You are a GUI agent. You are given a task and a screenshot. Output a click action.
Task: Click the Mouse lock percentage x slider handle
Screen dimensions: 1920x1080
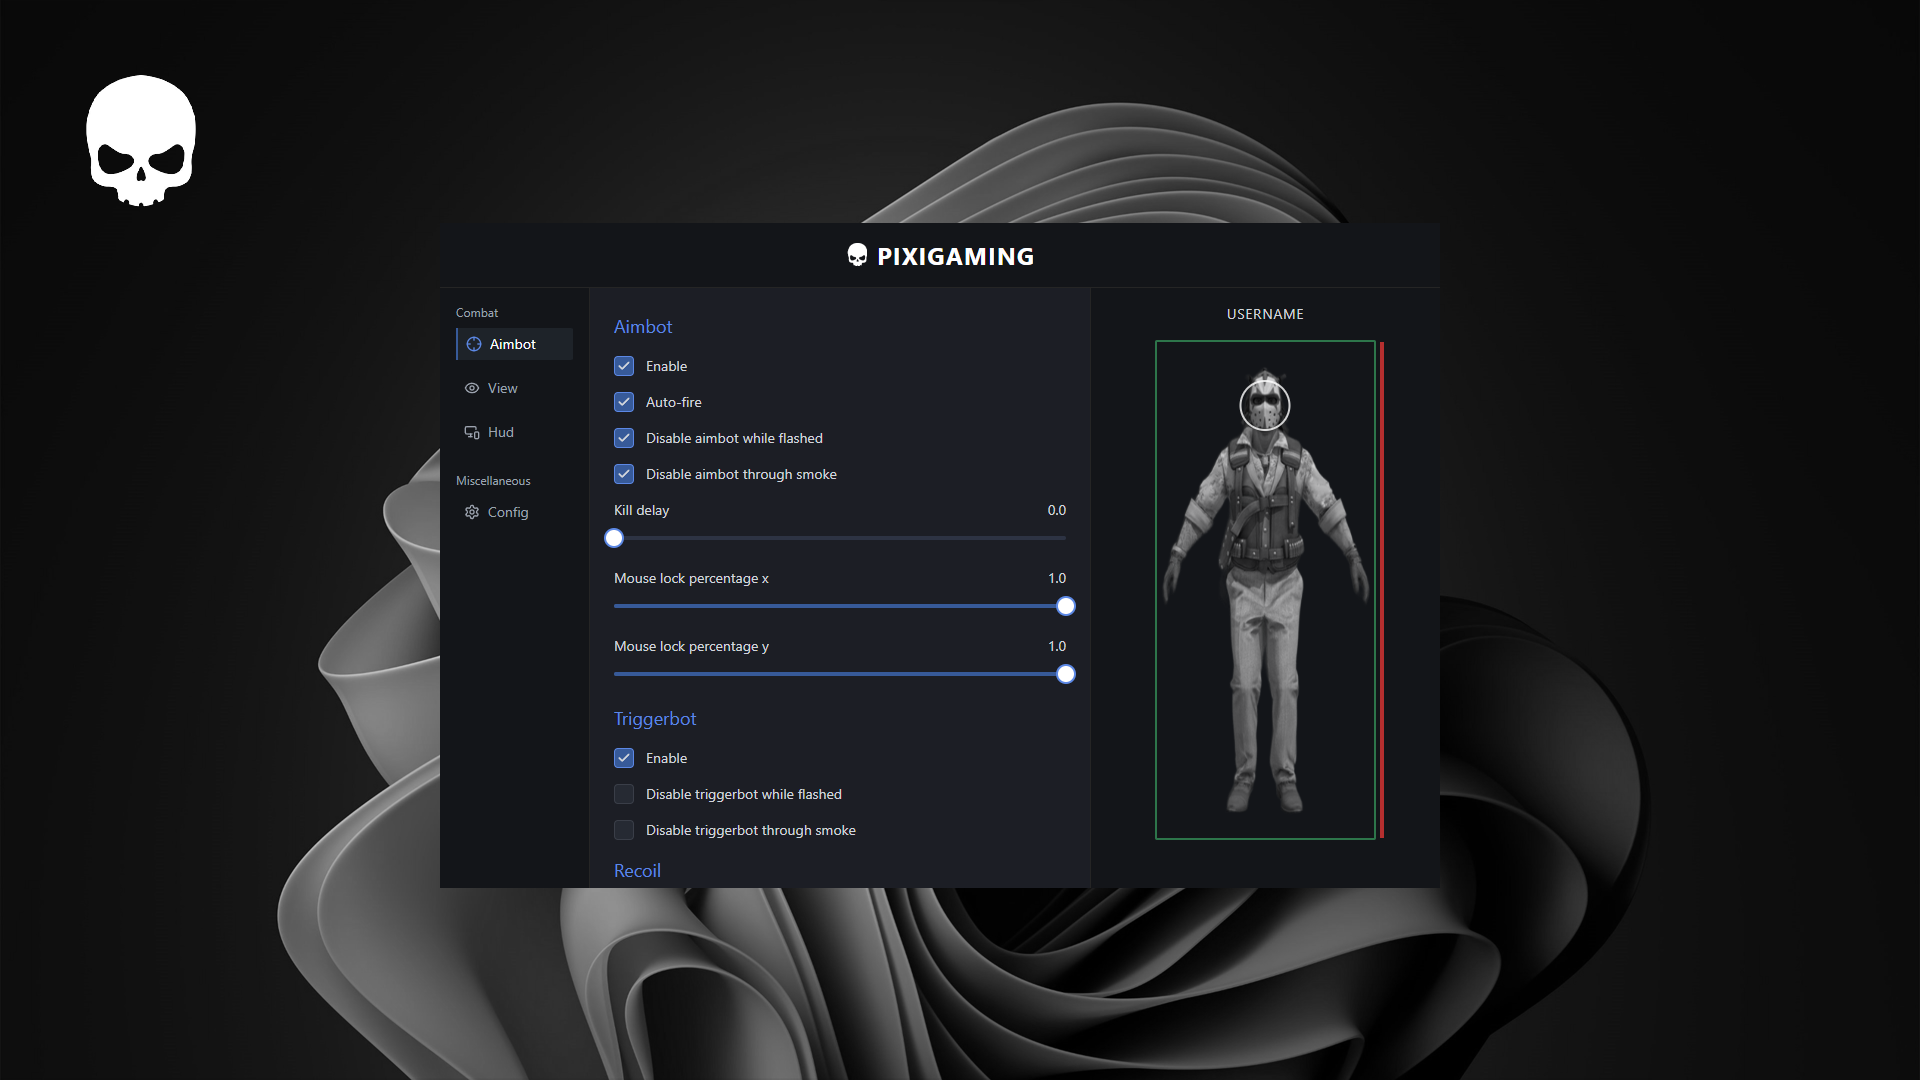(x=1066, y=606)
